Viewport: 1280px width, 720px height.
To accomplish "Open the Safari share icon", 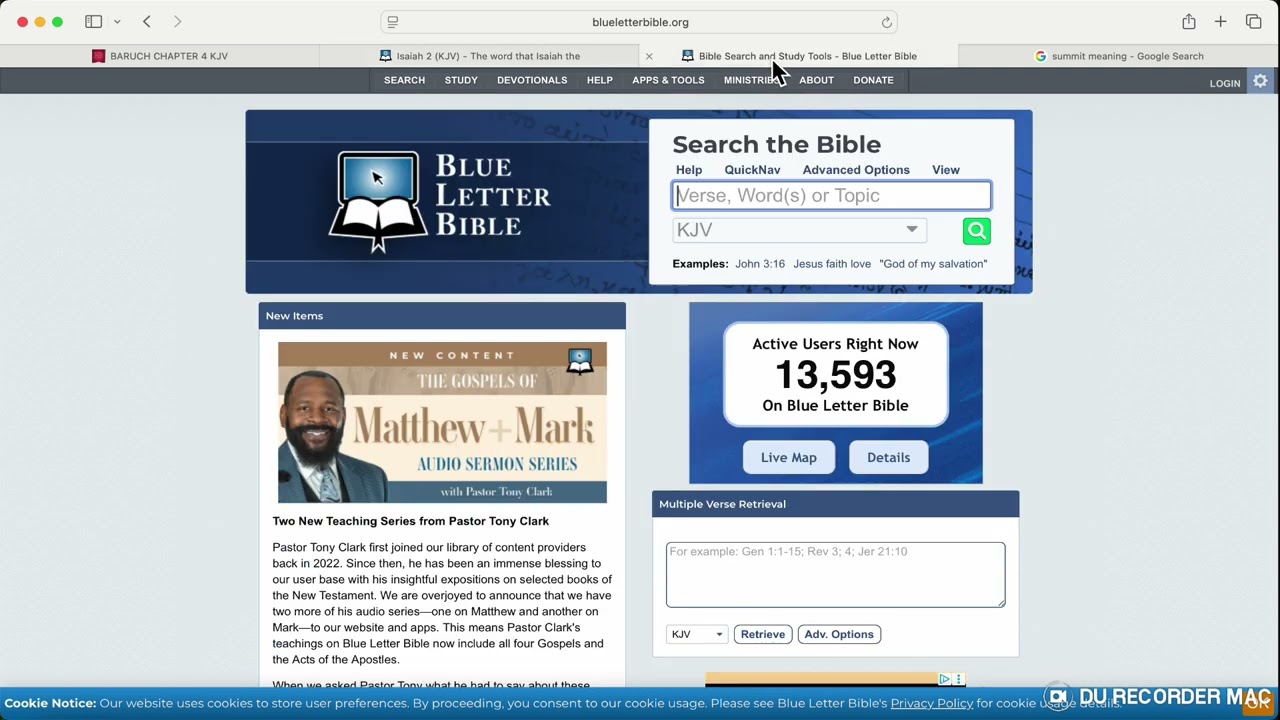I will coord(1188,22).
